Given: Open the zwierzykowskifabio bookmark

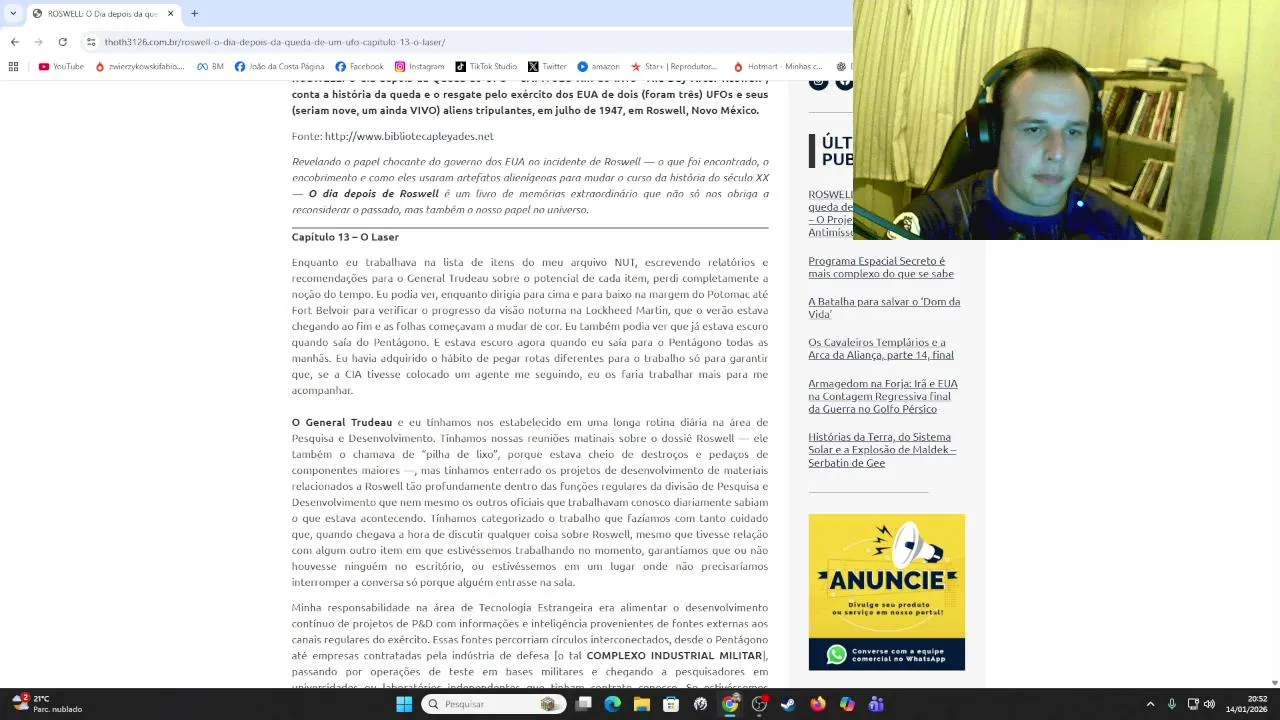Looking at the screenshot, I should (x=140, y=67).
